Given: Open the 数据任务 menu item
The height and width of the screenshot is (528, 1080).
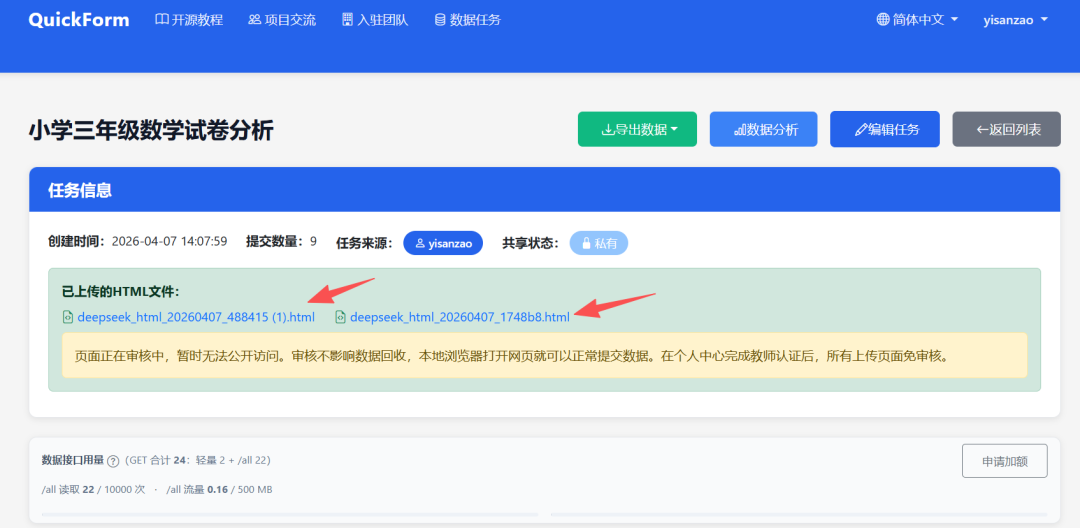Looking at the screenshot, I should point(467,20).
